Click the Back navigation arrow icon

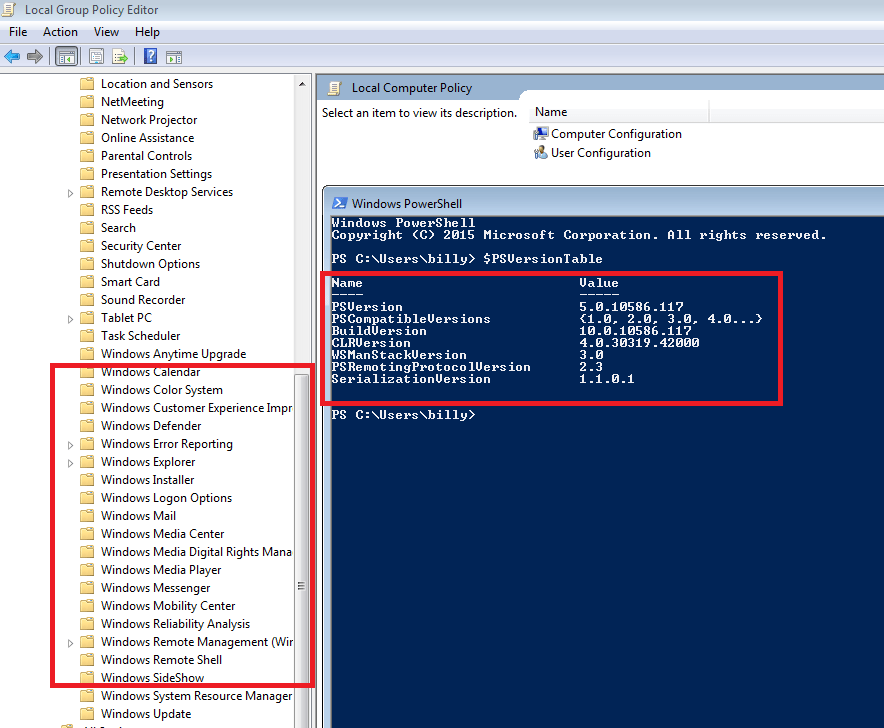pos(13,56)
